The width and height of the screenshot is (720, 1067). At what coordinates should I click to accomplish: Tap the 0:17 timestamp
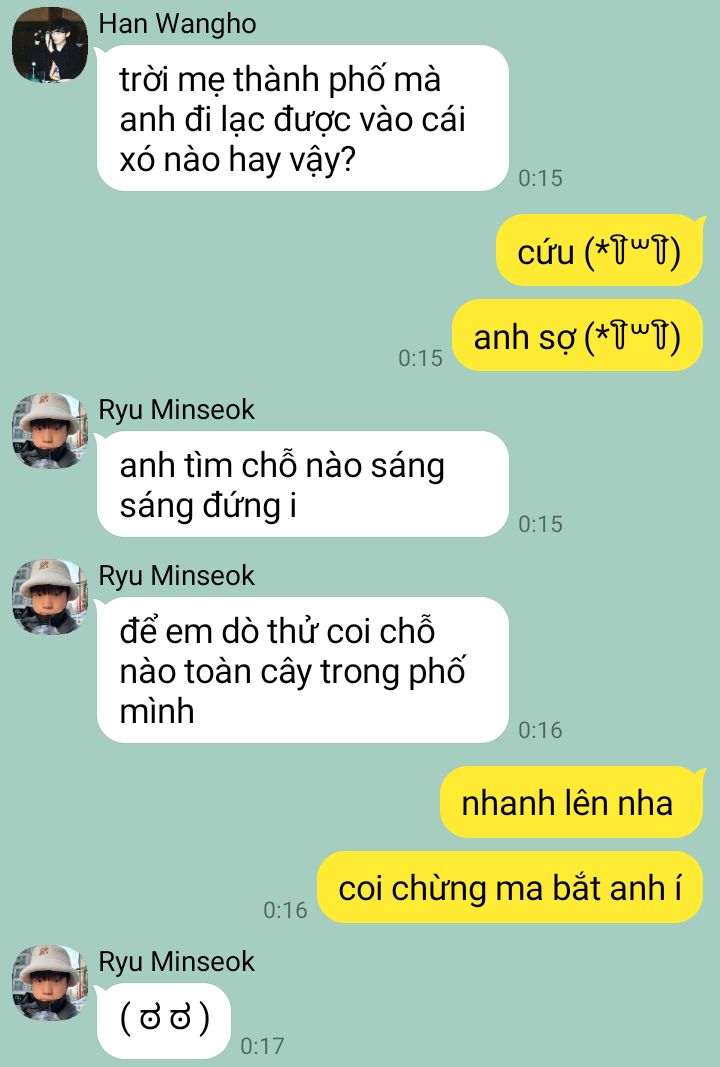pyautogui.click(x=262, y=1046)
